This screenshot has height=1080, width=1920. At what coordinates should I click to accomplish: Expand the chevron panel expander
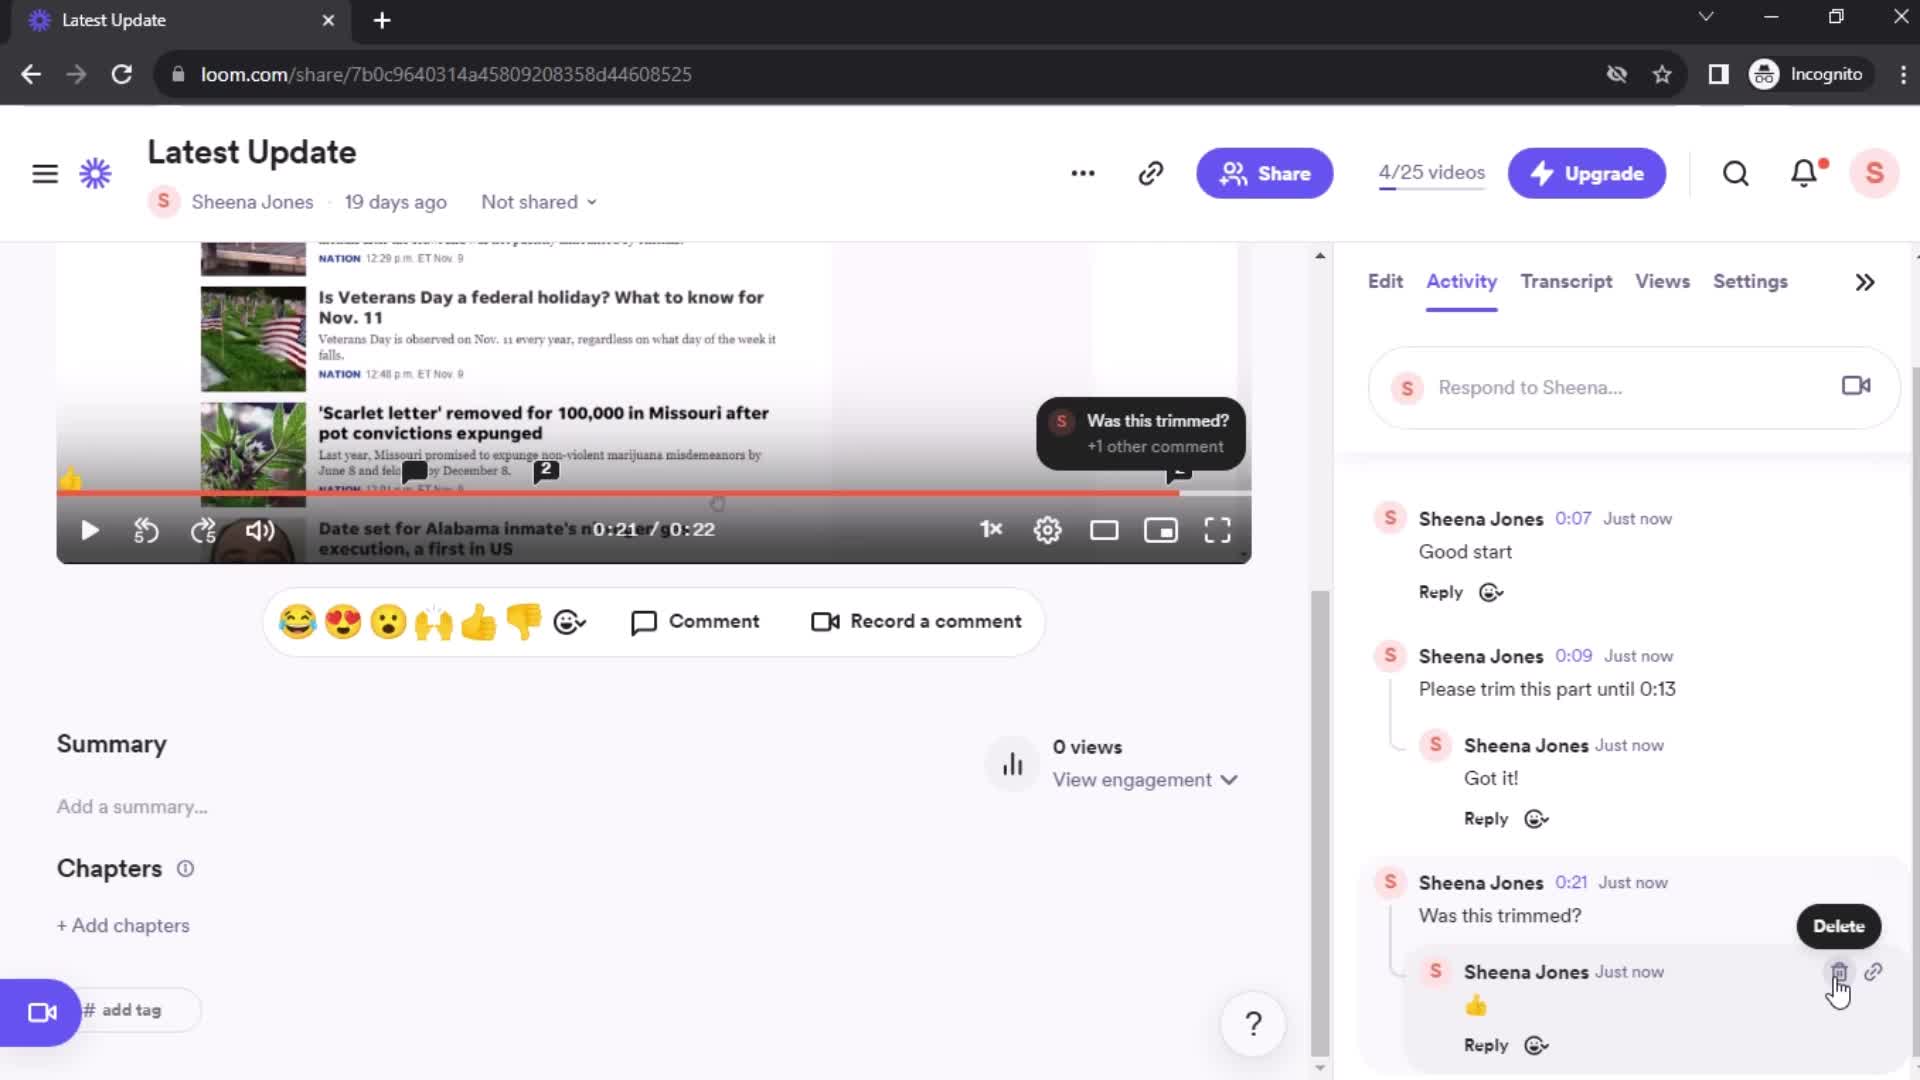(x=1865, y=281)
